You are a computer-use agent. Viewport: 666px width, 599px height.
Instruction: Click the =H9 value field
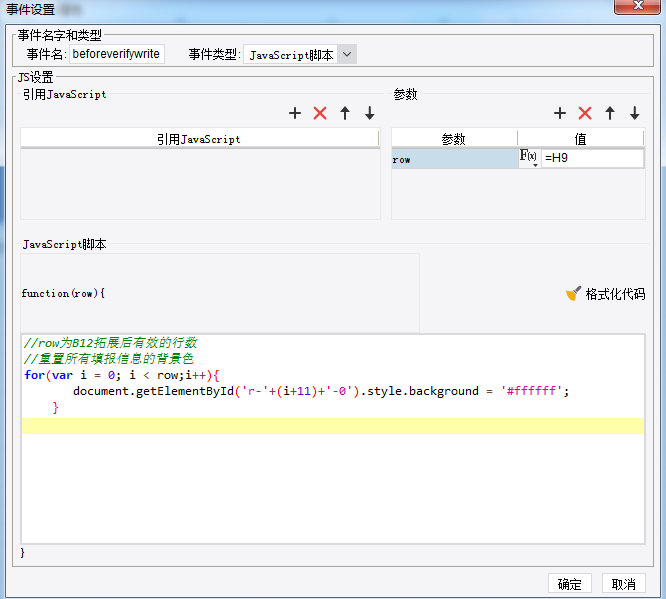coord(592,159)
